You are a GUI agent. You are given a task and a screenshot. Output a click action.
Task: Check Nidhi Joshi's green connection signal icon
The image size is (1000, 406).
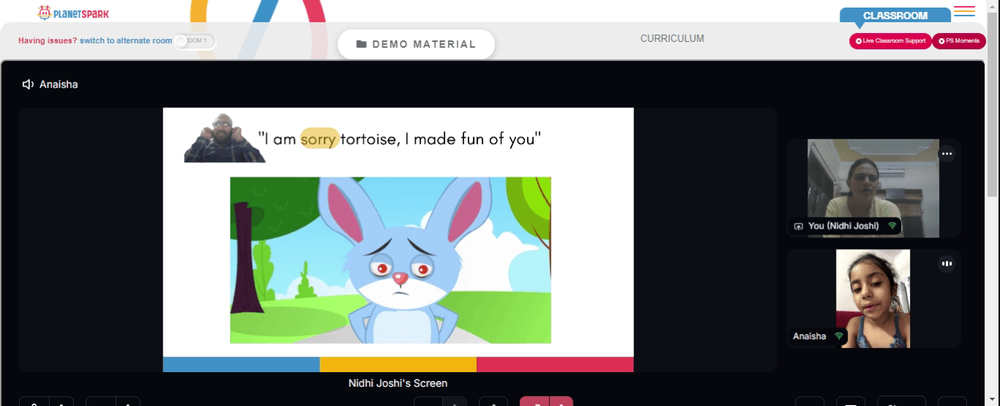[892, 226]
